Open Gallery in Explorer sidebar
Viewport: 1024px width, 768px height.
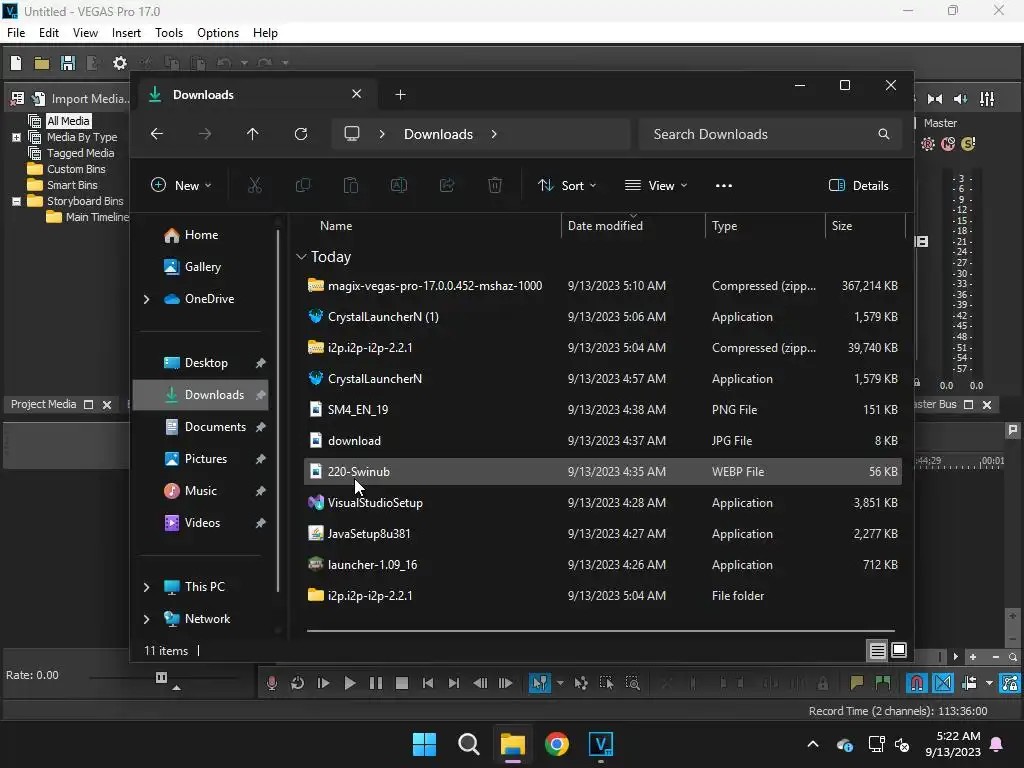point(202,267)
